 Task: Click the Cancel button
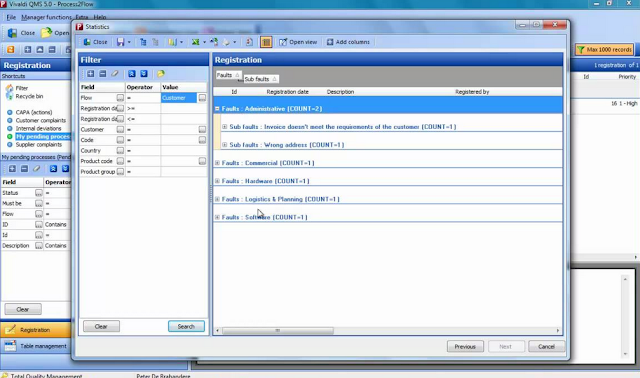coord(546,347)
